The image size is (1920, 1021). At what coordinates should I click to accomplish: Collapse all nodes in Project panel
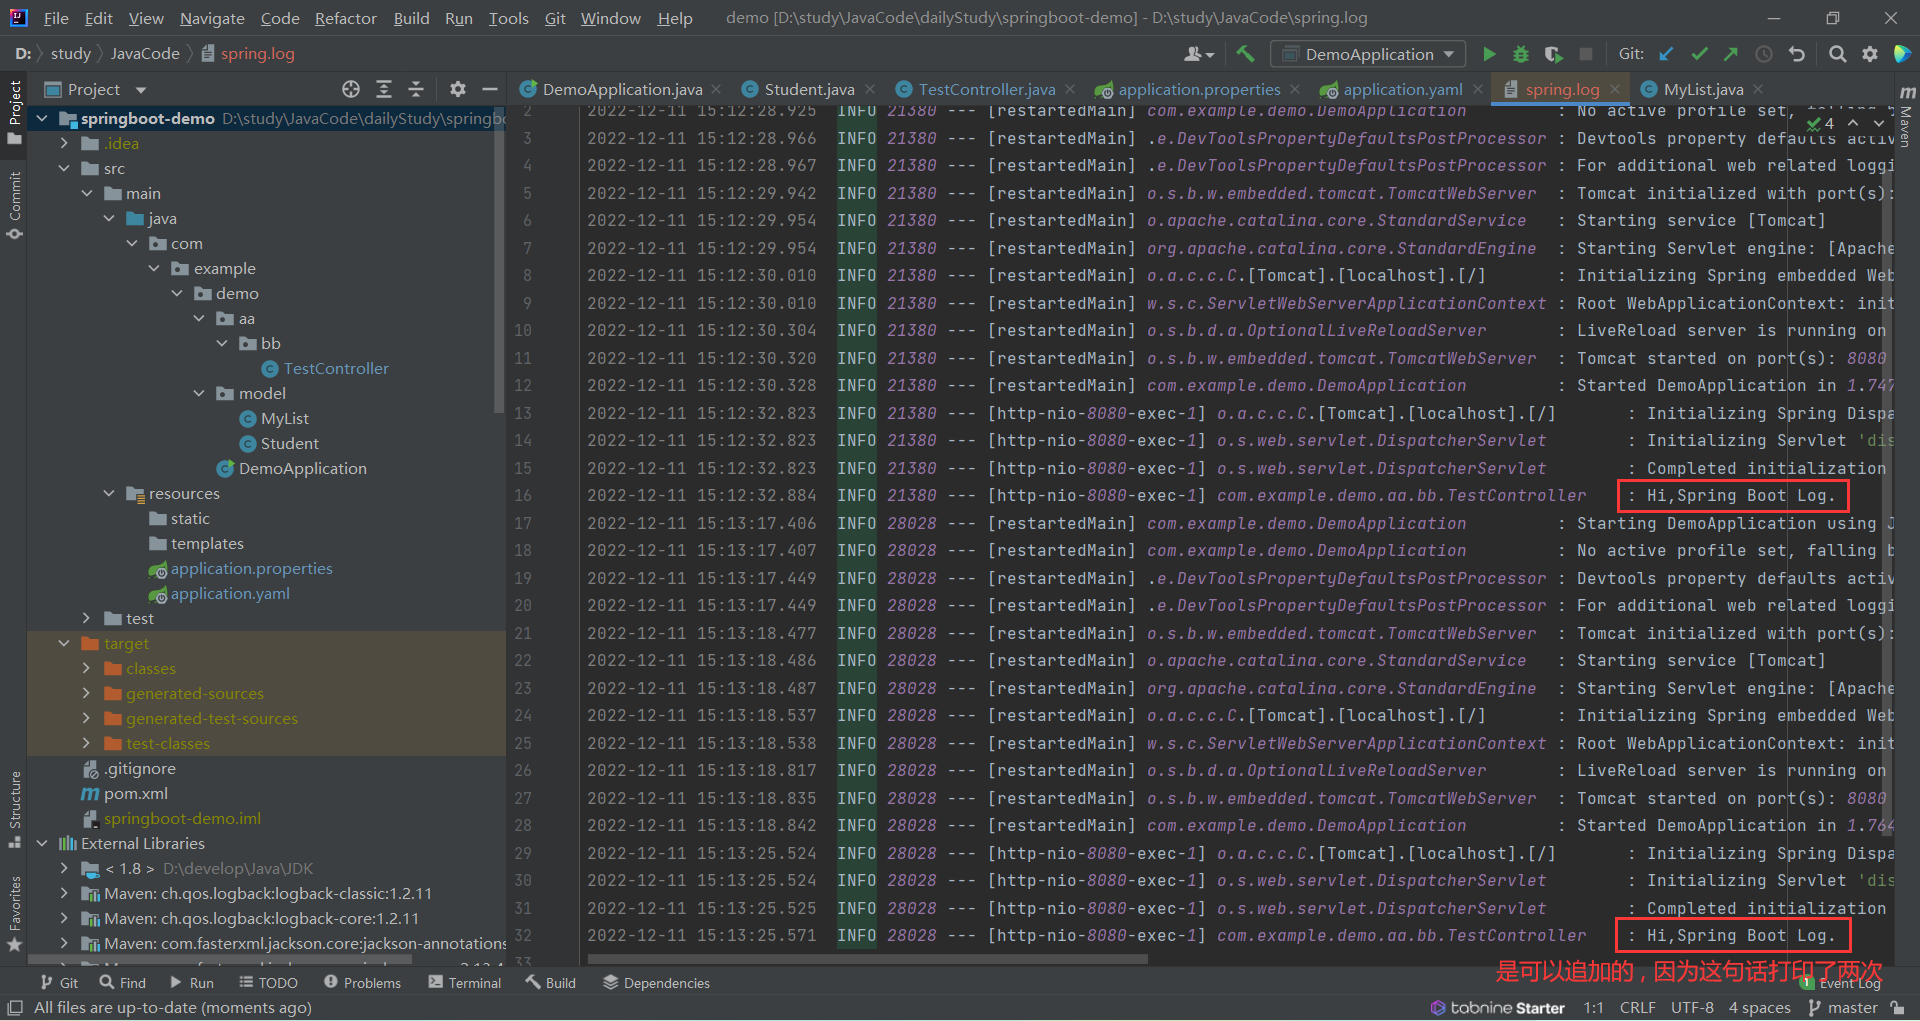tap(416, 89)
